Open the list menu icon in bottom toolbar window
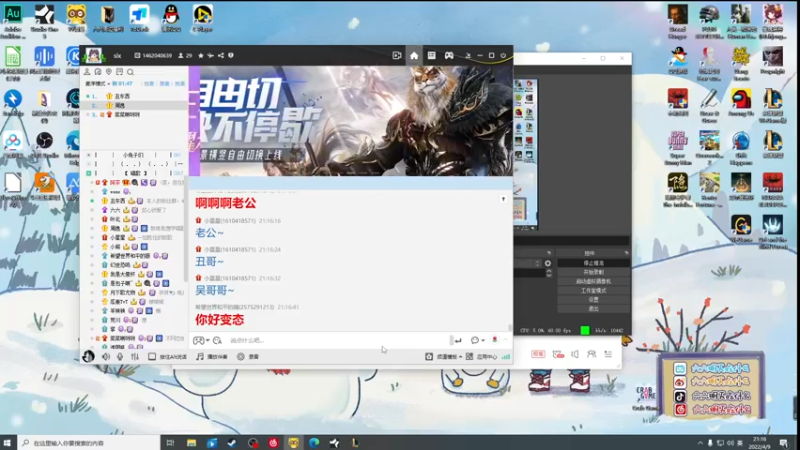This screenshot has height=450, width=800. click(x=608, y=354)
